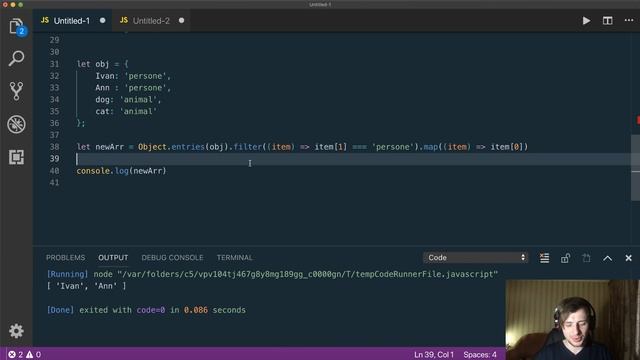The image size is (640, 360).
Task: Click the 'cat' key on line 35
Action: [102, 111]
